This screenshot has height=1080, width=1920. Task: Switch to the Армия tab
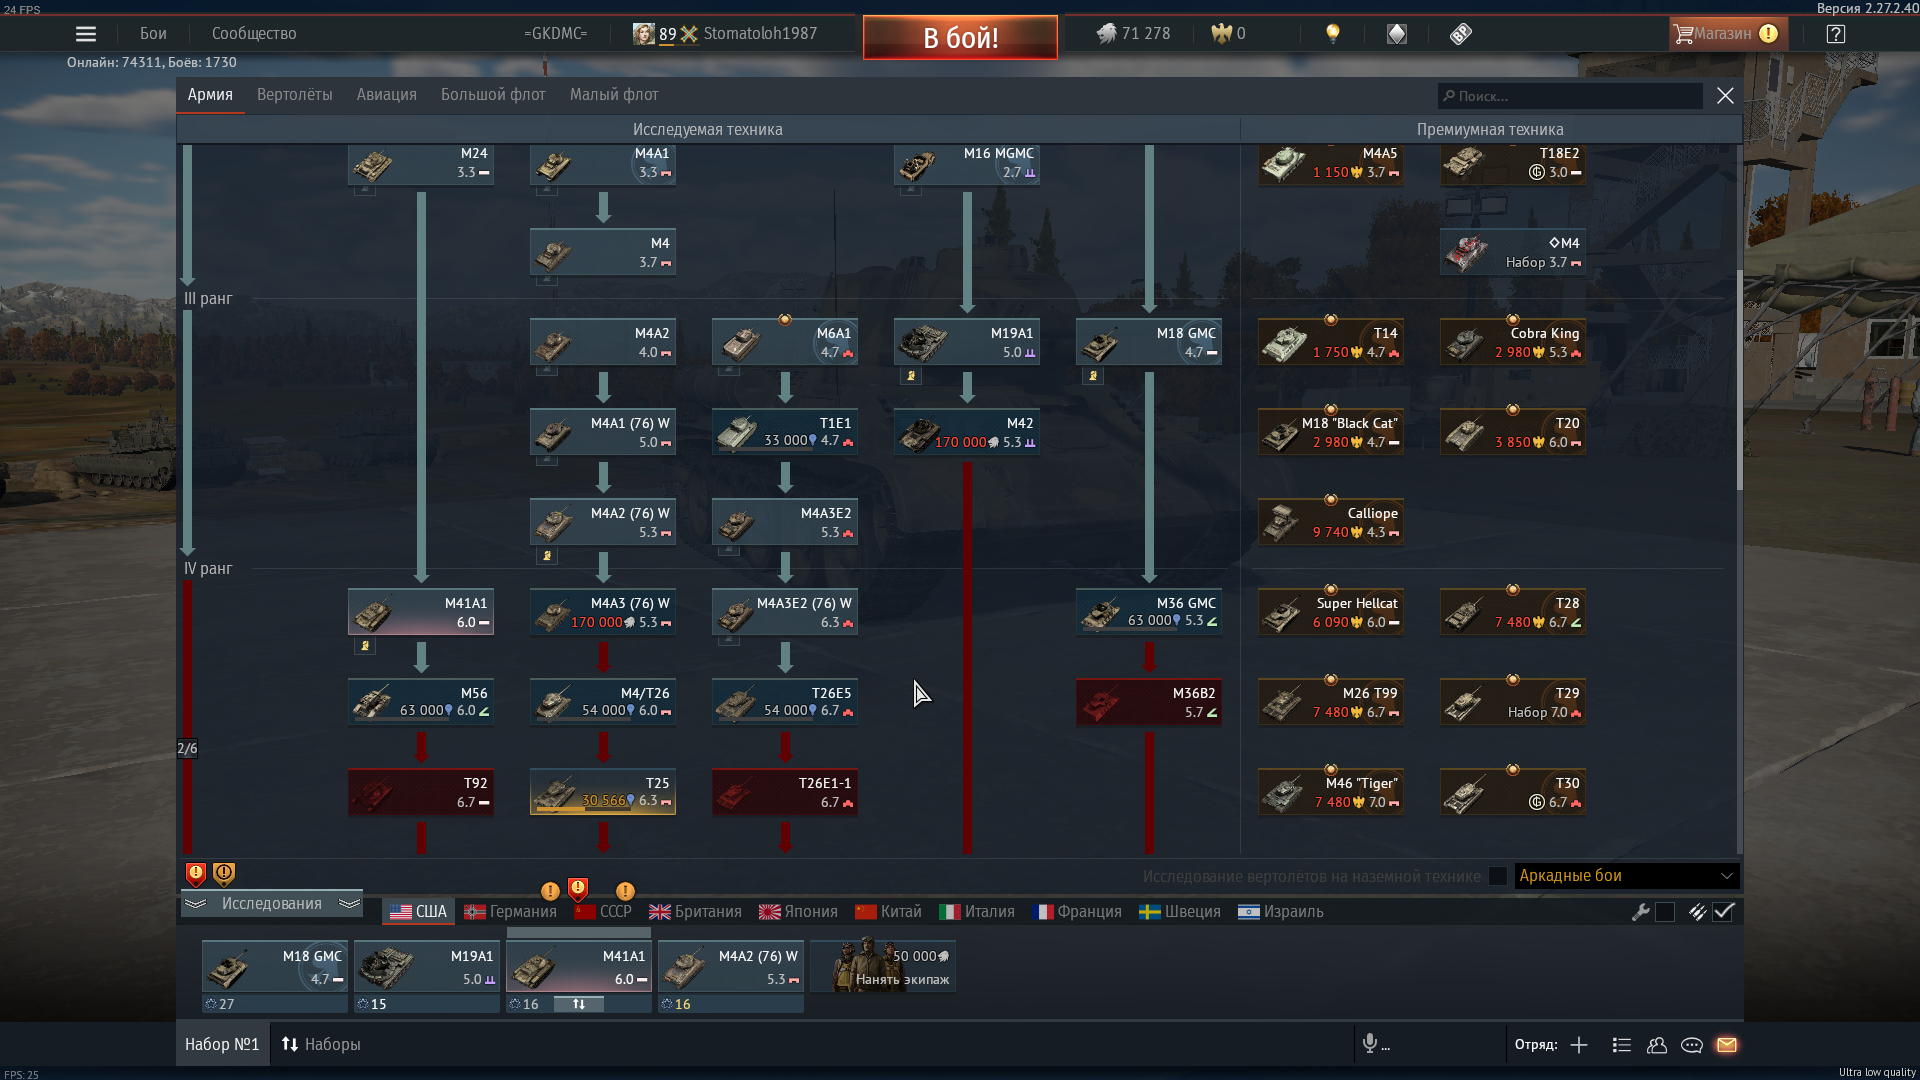(x=210, y=95)
